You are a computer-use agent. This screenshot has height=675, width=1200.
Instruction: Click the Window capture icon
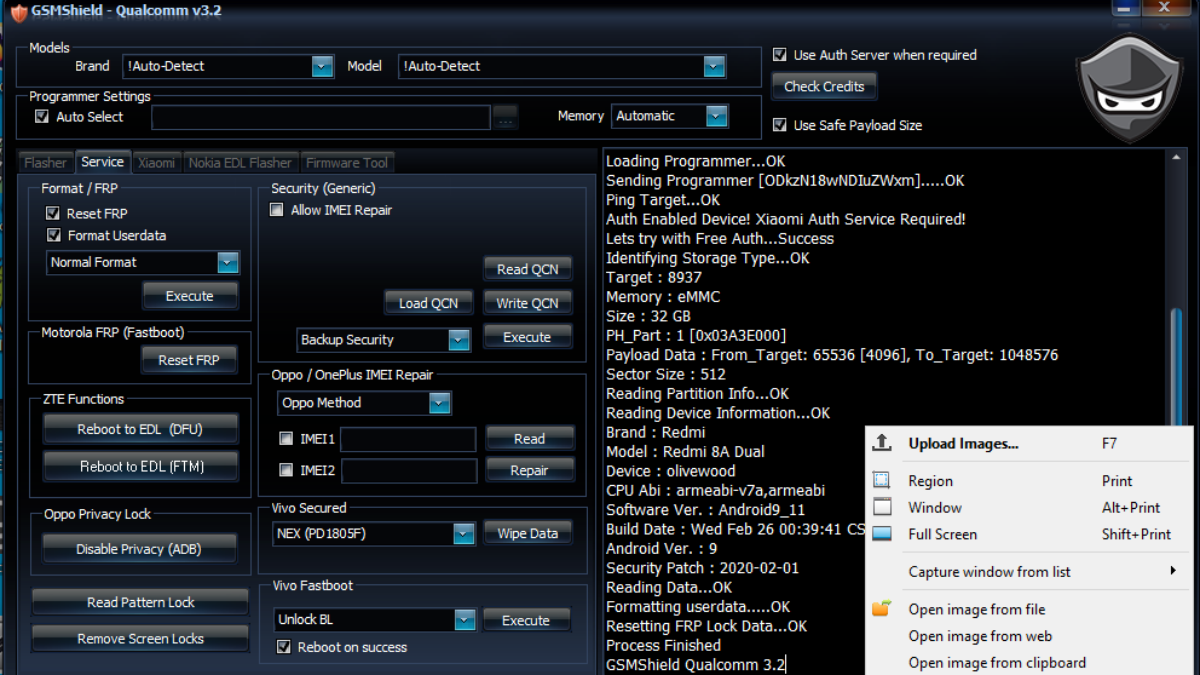click(x=881, y=507)
